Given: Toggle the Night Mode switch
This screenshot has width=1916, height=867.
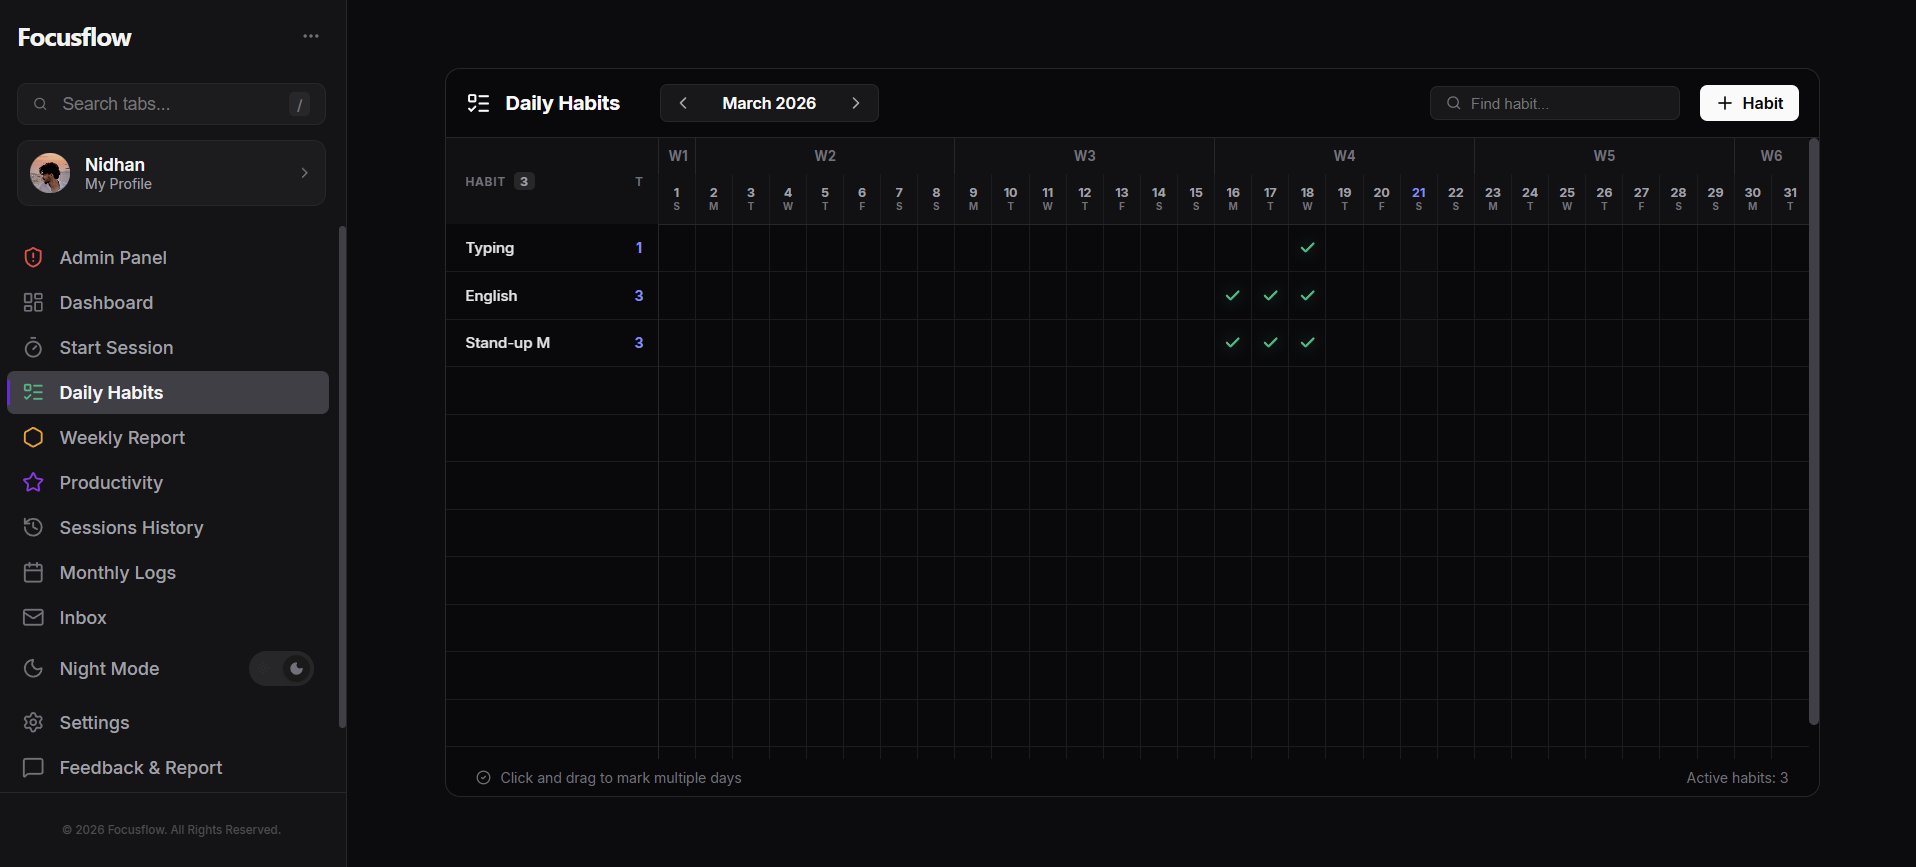Looking at the screenshot, I should (282, 669).
